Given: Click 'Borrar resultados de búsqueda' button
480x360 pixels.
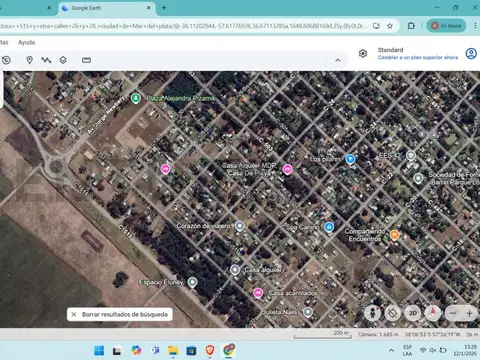Looking at the screenshot, I should coord(120,314).
